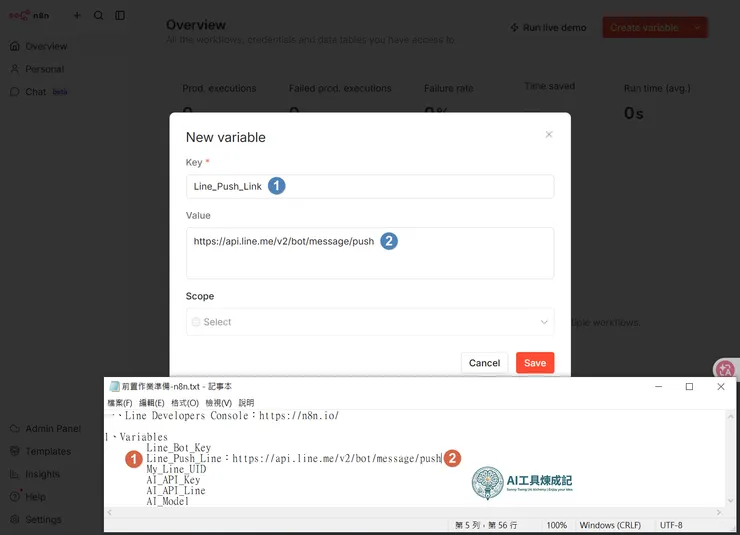Click the Line_Push_Line URL text in Notepad
This screenshot has width=740, height=535.
(337, 458)
